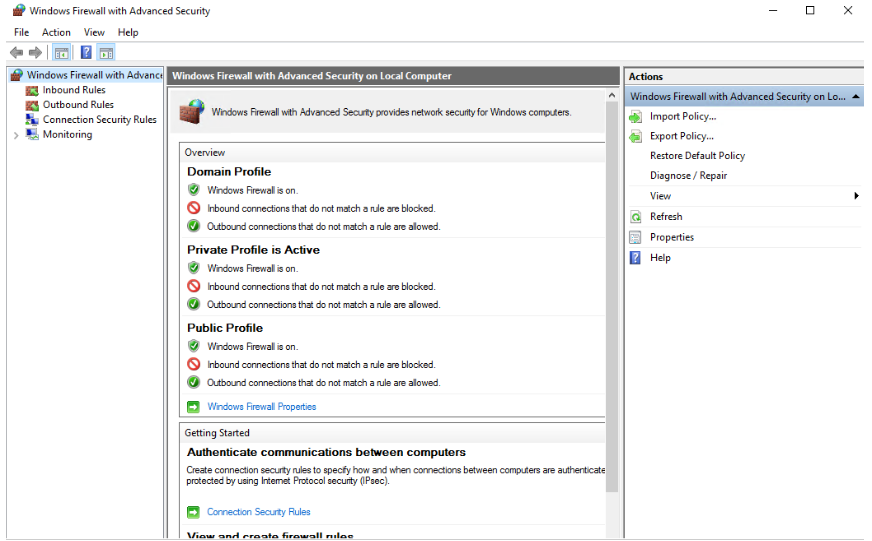Click the Connection Security Rules link in Getting Started
Image resolution: width=872 pixels, height=541 pixels.
[258, 512]
